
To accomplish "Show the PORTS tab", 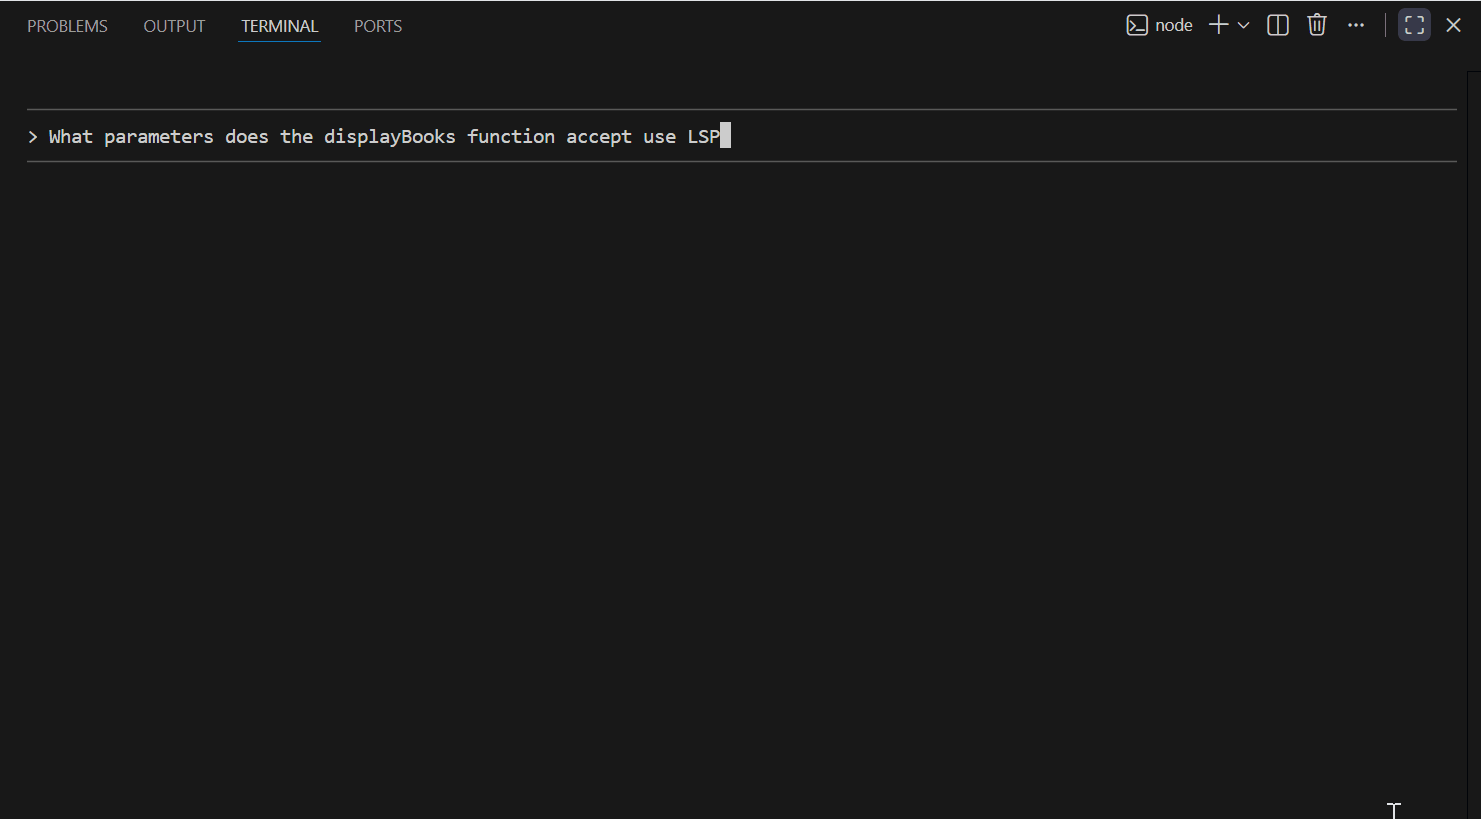I will pyautogui.click(x=378, y=26).
